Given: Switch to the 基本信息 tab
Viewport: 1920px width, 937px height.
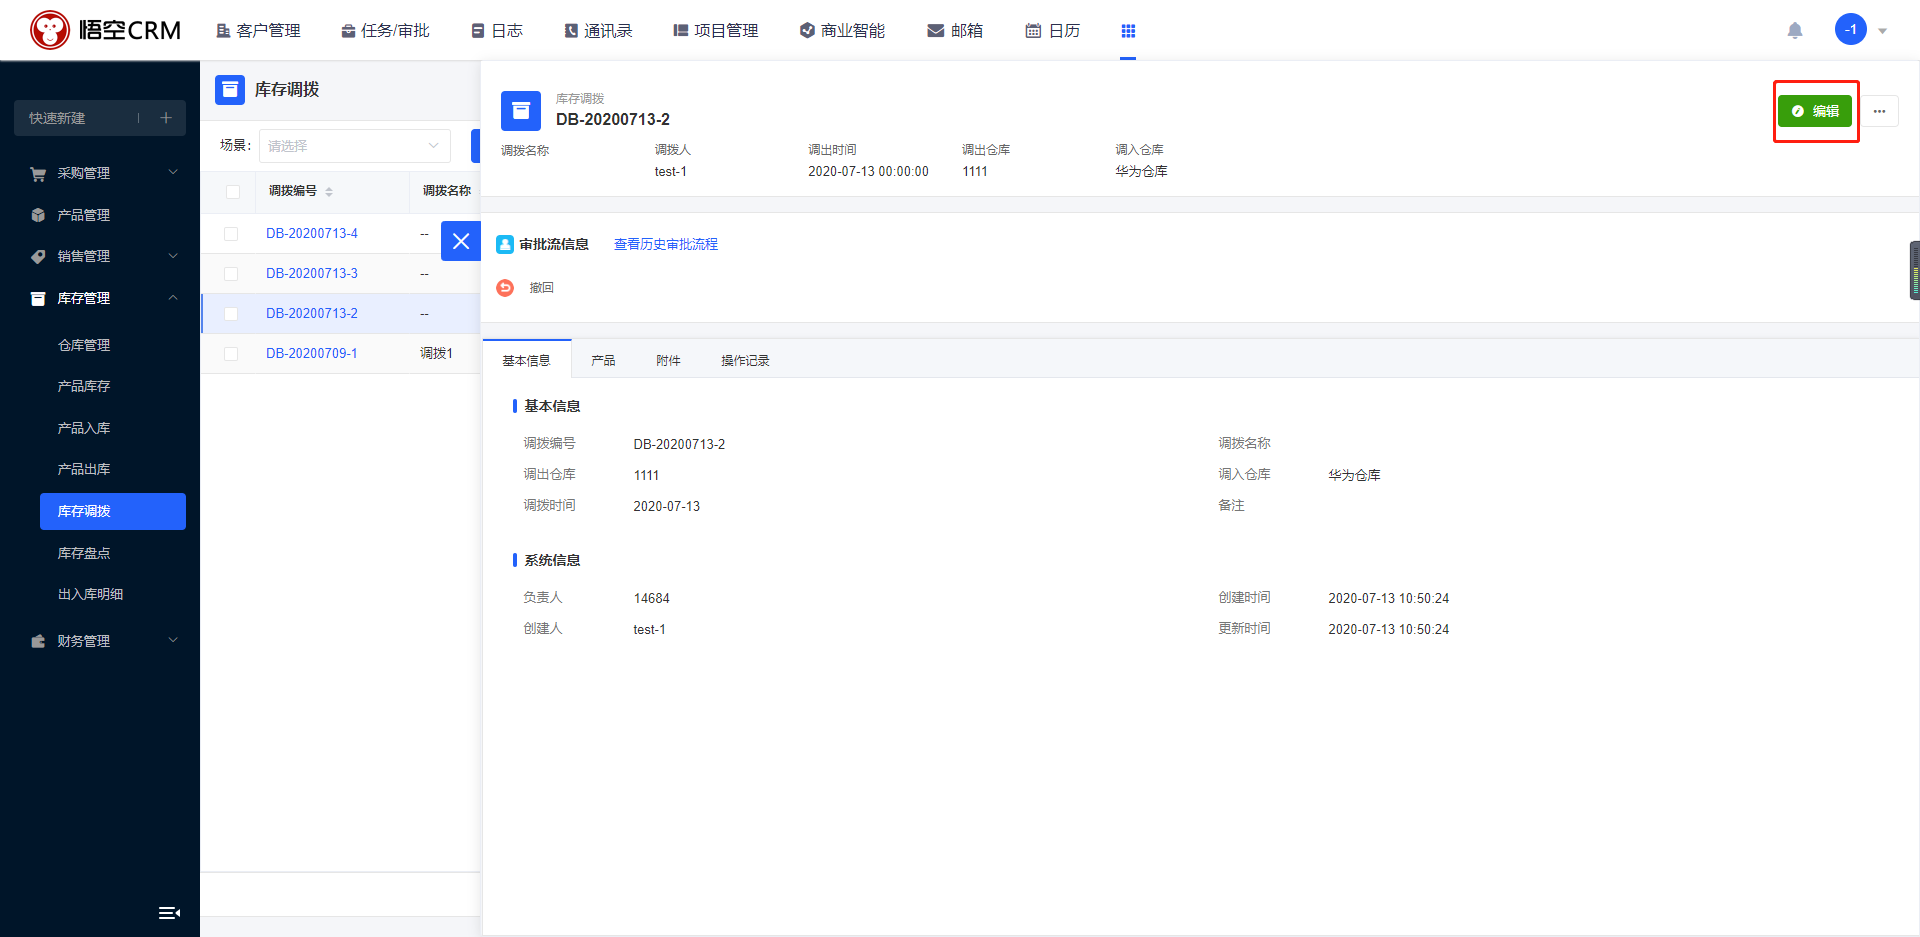Looking at the screenshot, I should pos(526,360).
